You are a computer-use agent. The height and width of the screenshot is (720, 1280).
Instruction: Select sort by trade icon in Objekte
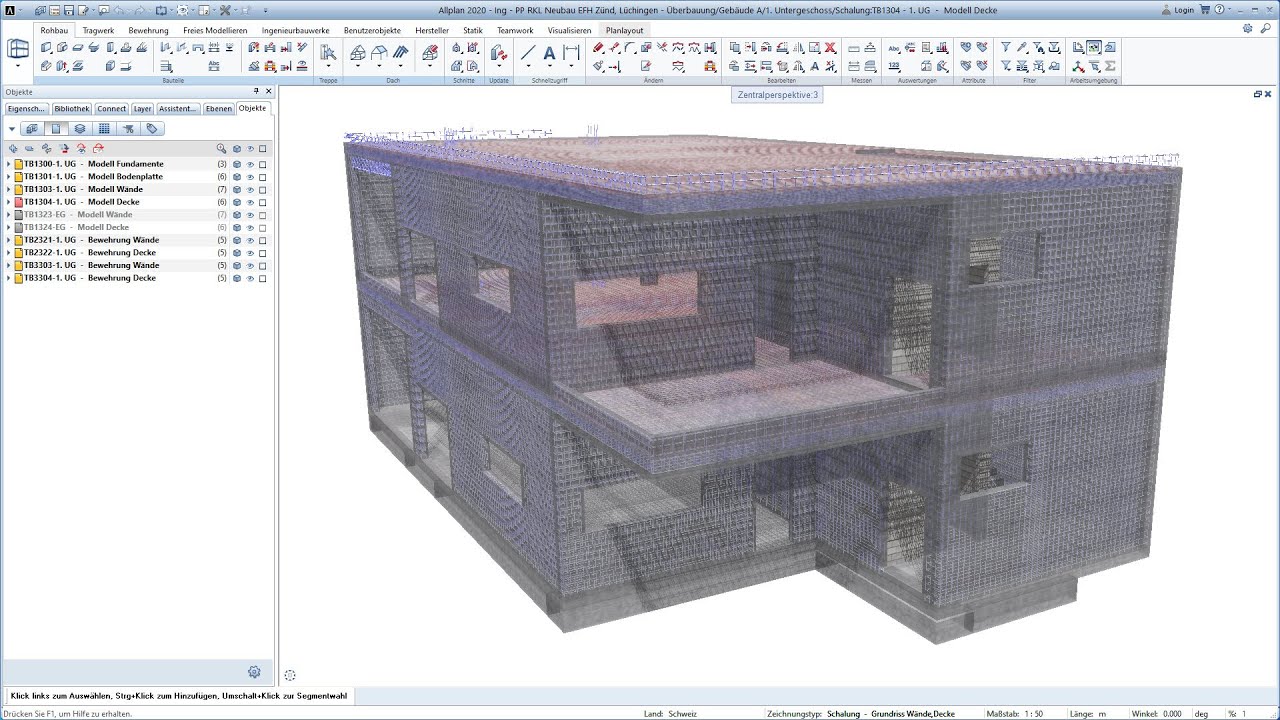click(128, 129)
